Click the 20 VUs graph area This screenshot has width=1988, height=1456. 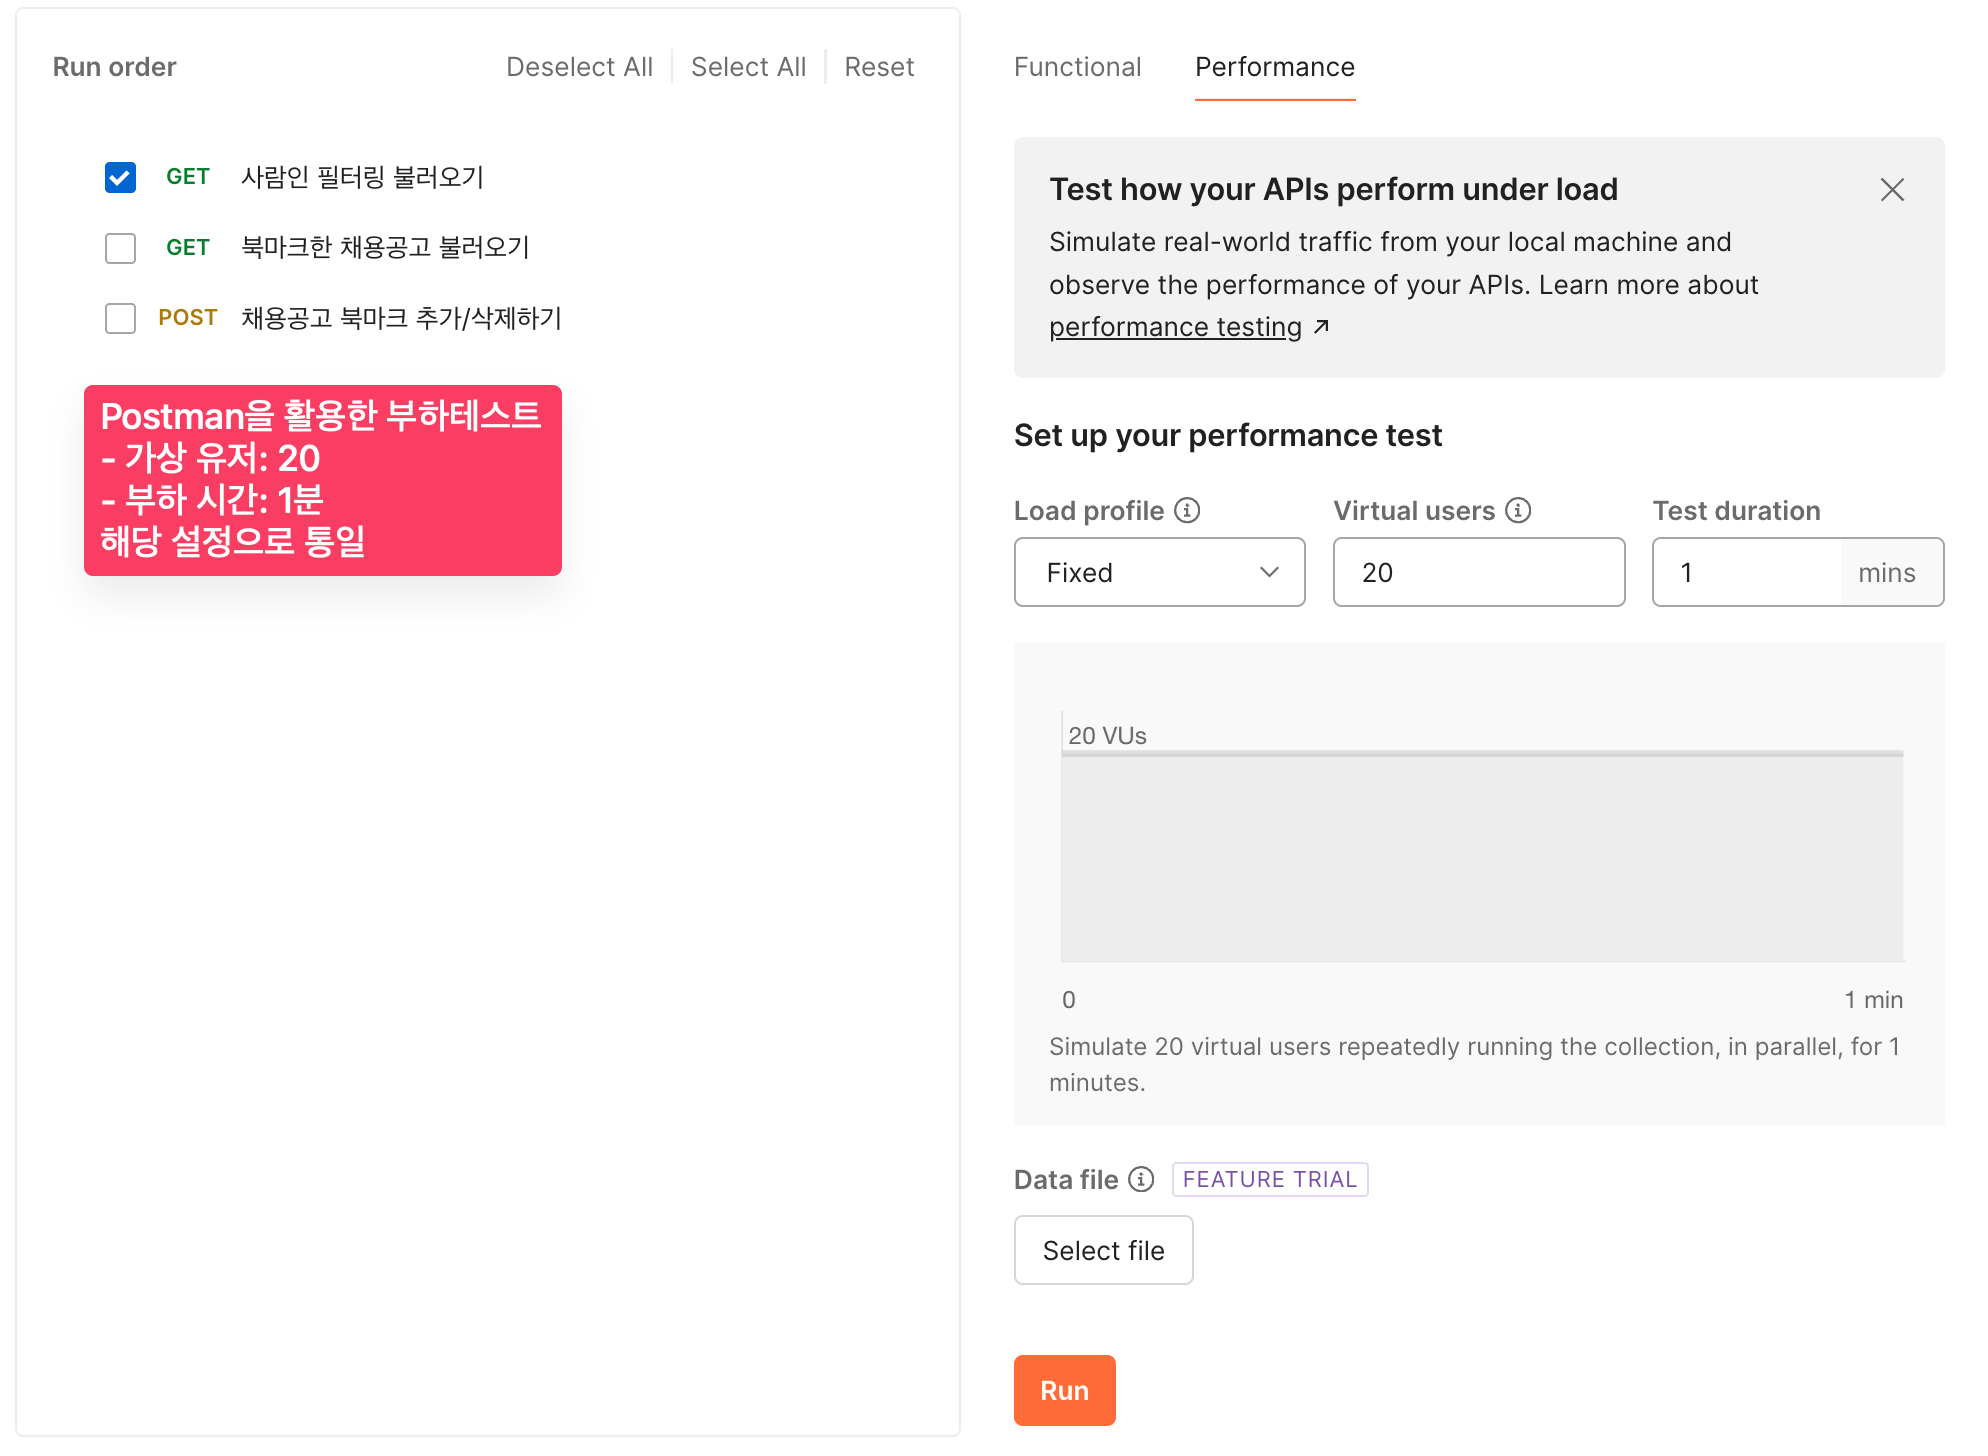pos(1482,855)
